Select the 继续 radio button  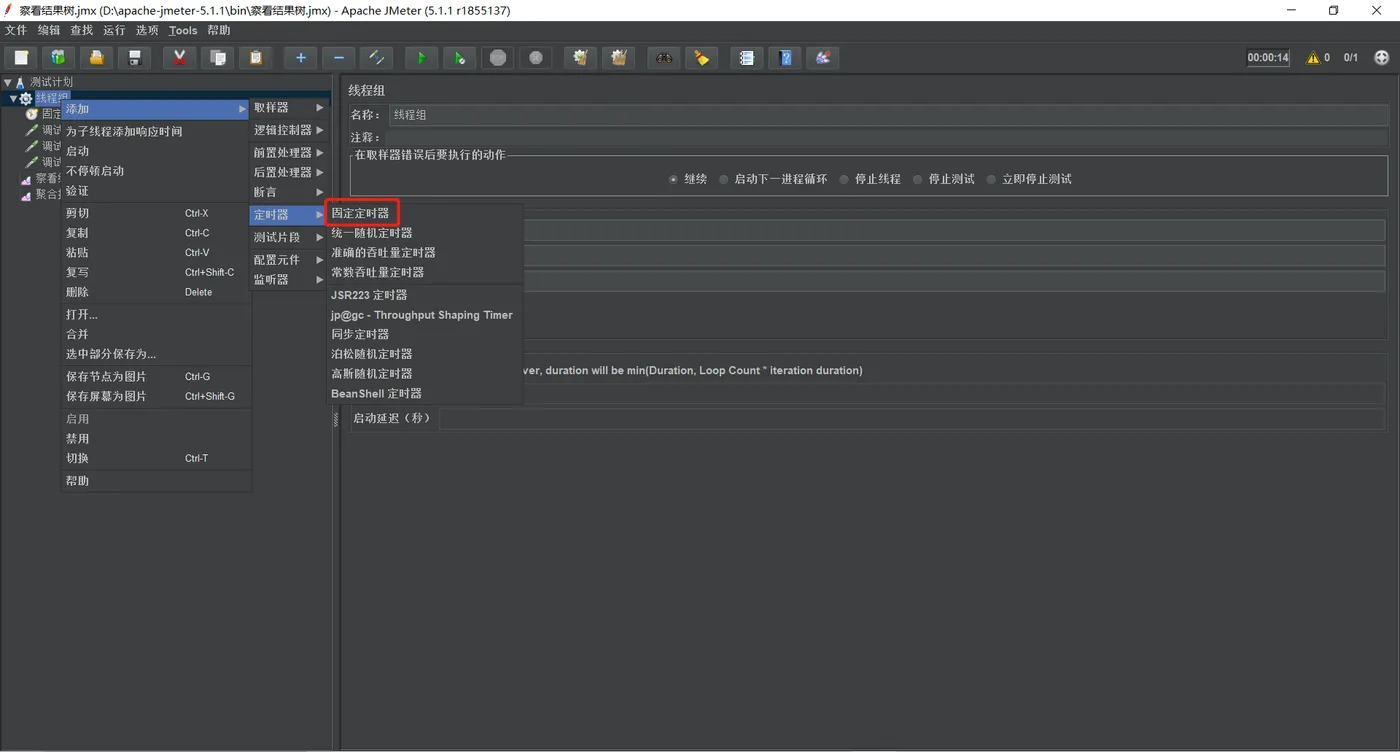[673, 180]
